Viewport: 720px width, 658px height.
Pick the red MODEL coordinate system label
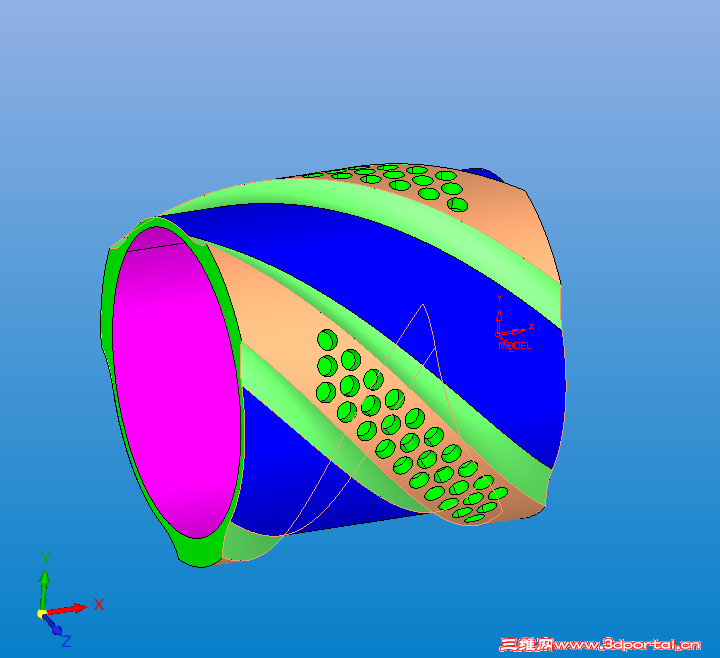[x=515, y=346]
